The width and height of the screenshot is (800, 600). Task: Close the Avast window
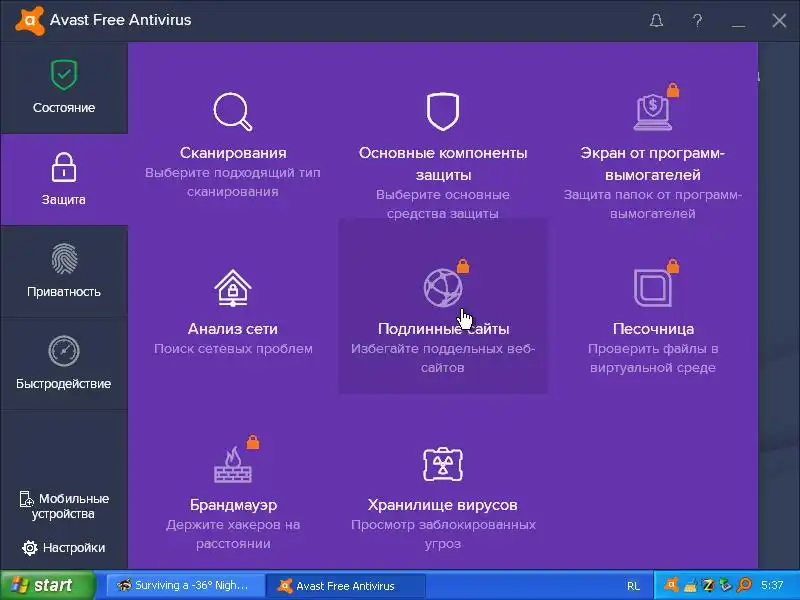(779, 20)
